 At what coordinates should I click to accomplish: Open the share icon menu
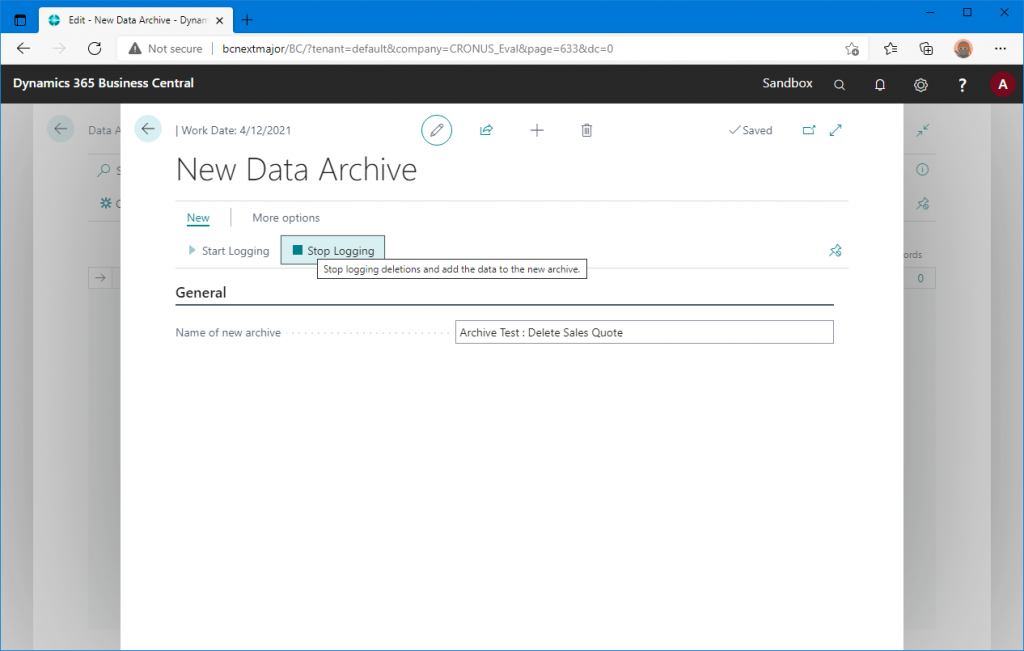486,130
